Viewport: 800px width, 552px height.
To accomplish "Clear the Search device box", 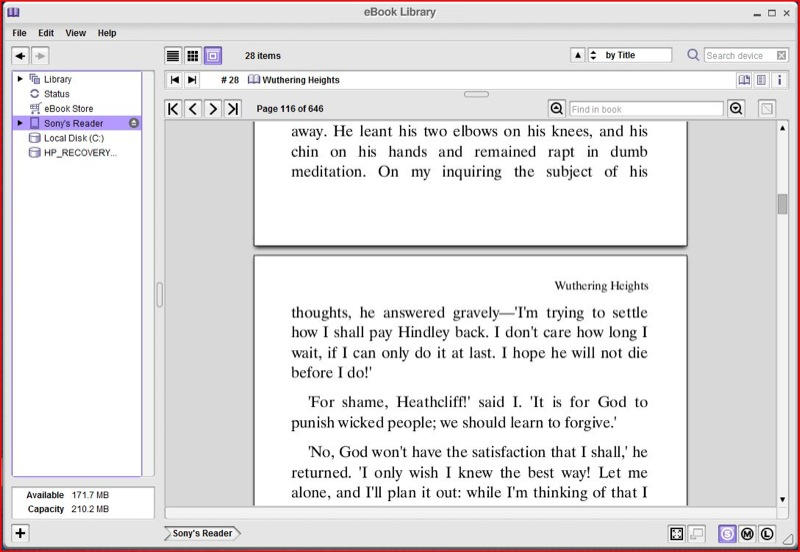I will click(781, 56).
